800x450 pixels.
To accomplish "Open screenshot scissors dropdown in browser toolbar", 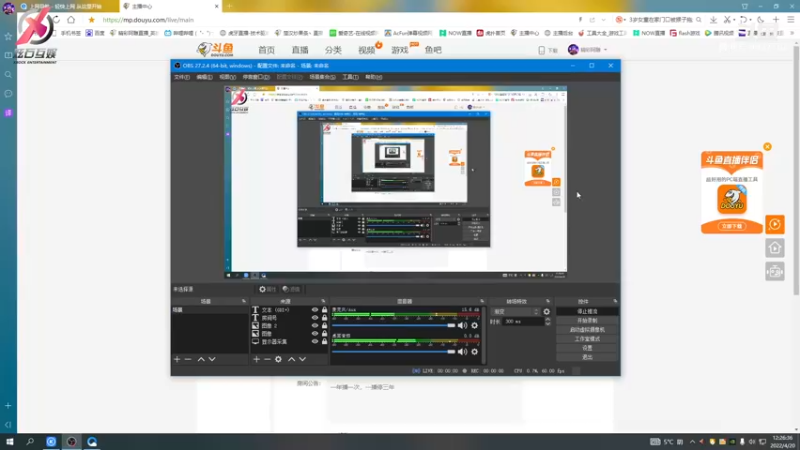I will pyautogui.click(x=734, y=20).
